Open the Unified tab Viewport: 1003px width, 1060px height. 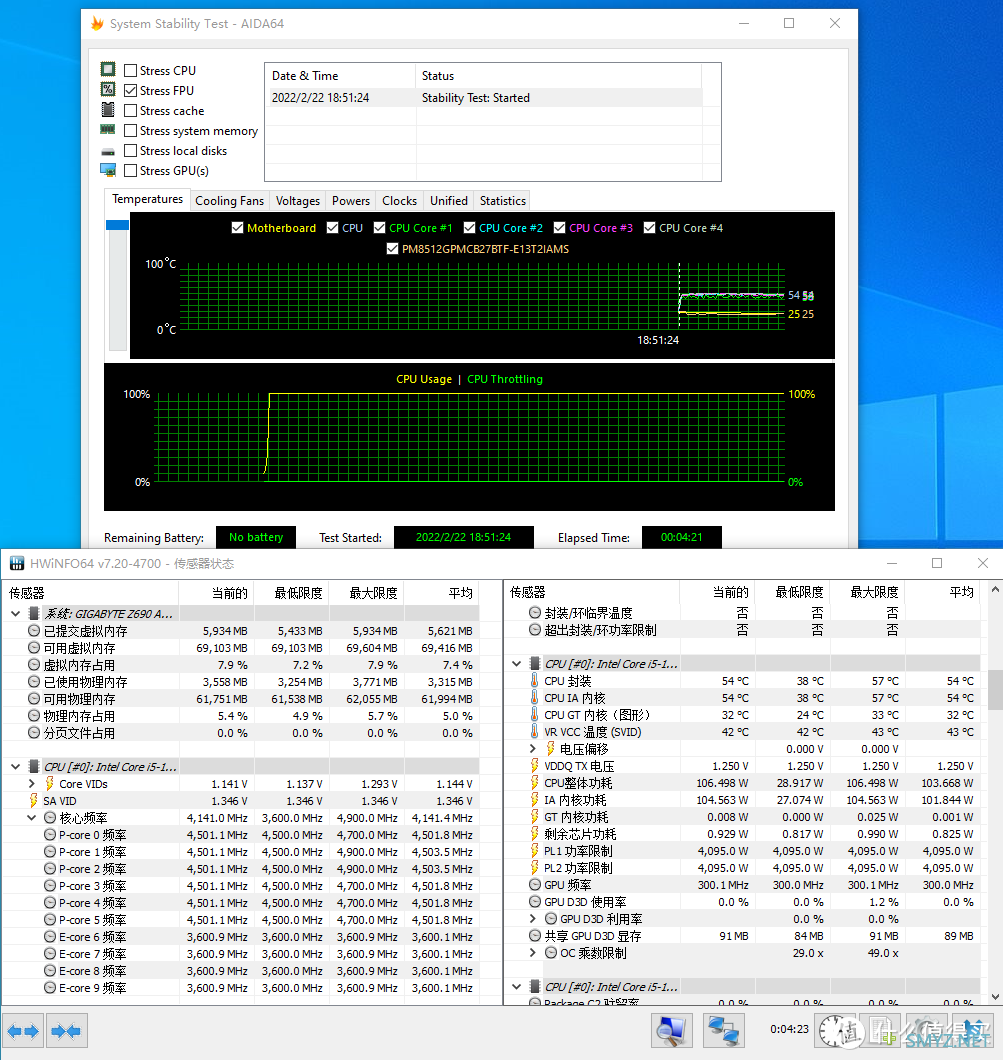449,201
